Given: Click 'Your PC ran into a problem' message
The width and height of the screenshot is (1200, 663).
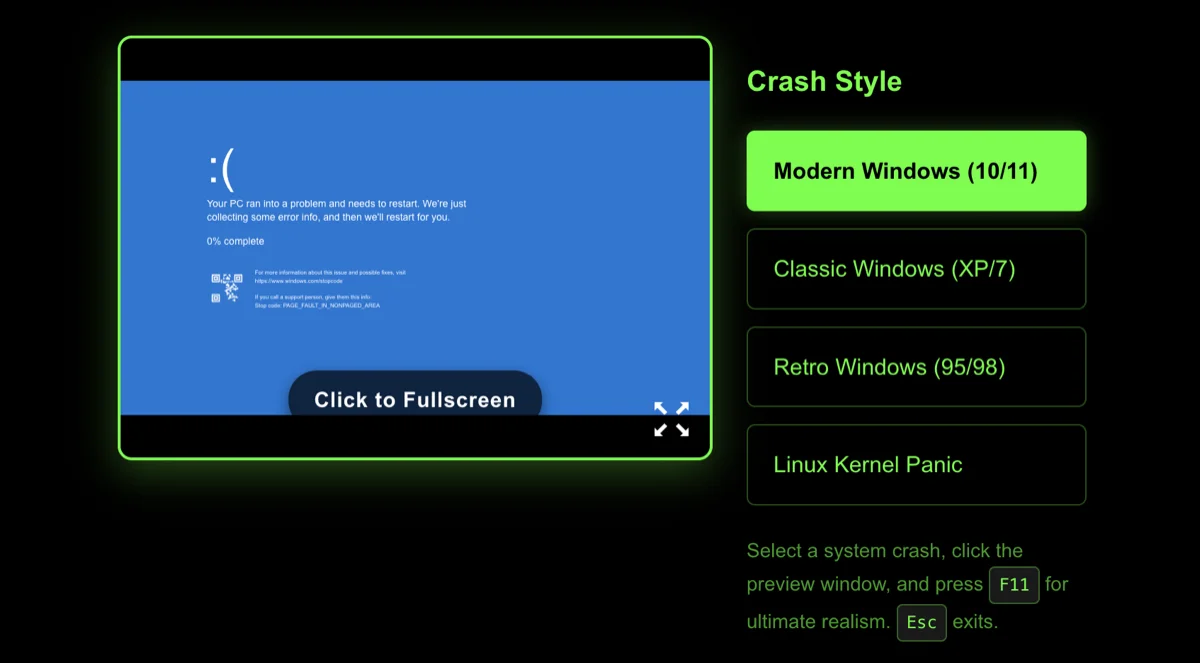Looking at the screenshot, I should [x=336, y=210].
